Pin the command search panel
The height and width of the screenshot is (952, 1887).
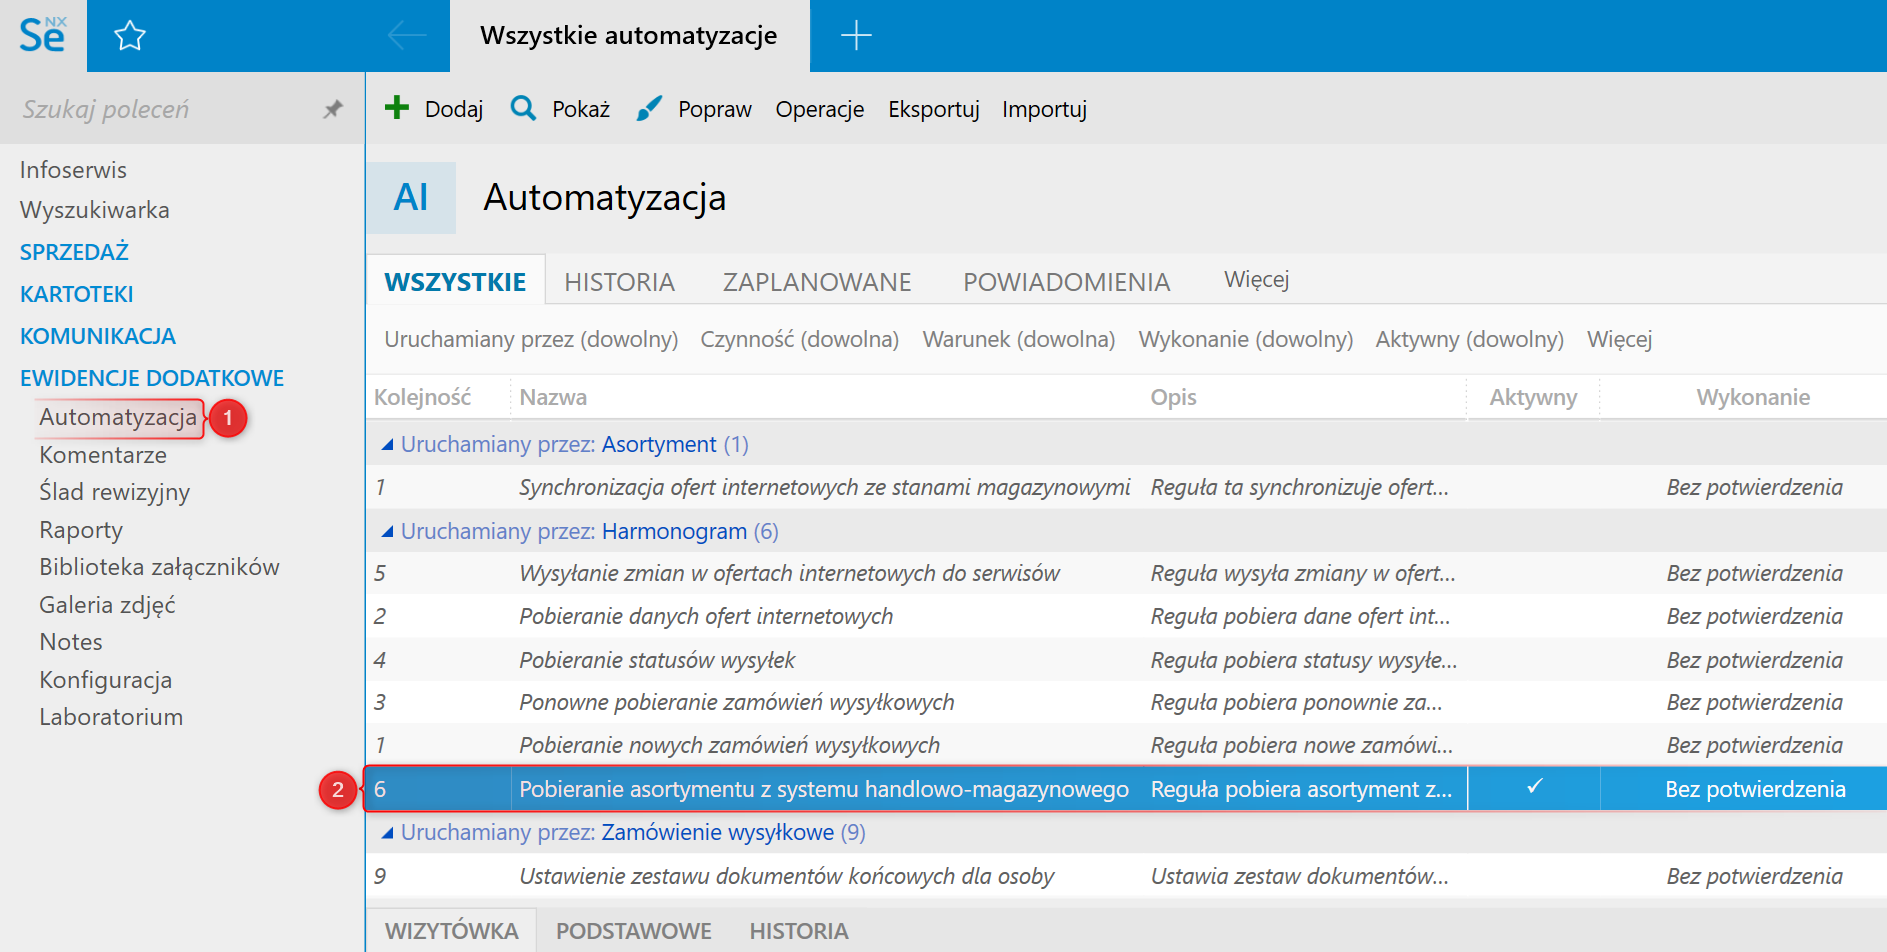click(x=333, y=109)
